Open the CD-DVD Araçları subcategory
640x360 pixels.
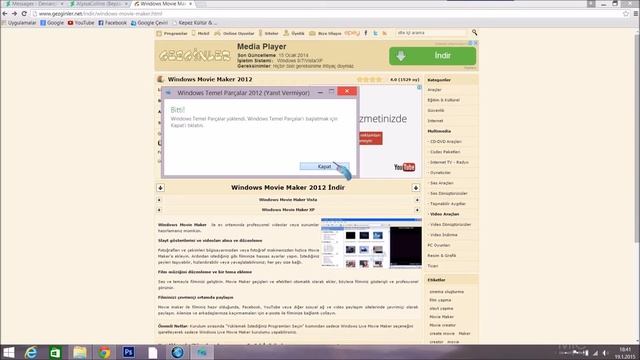(445, 142)
